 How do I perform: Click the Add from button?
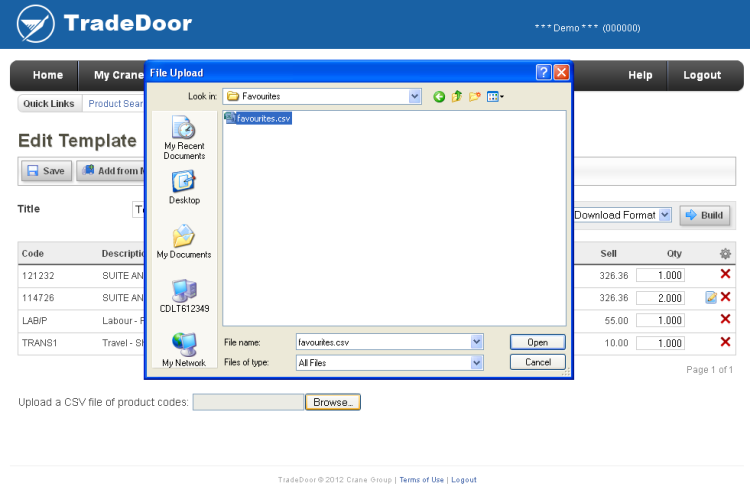111,171
